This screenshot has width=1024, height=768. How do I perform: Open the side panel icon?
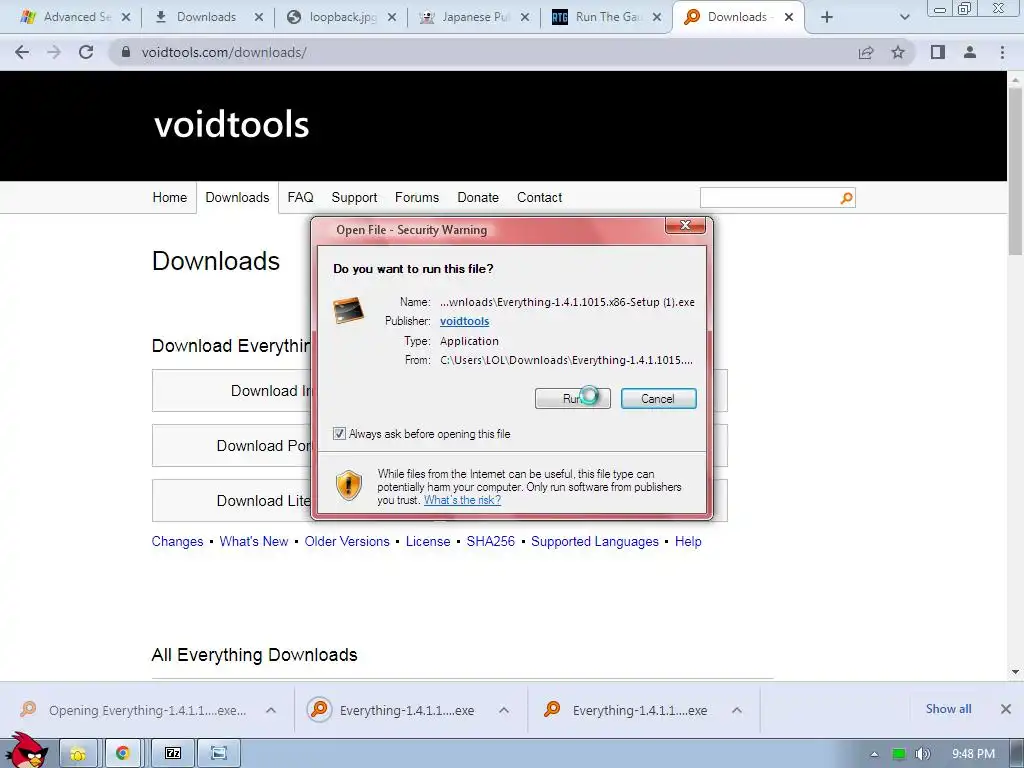(x=938, y=52)
